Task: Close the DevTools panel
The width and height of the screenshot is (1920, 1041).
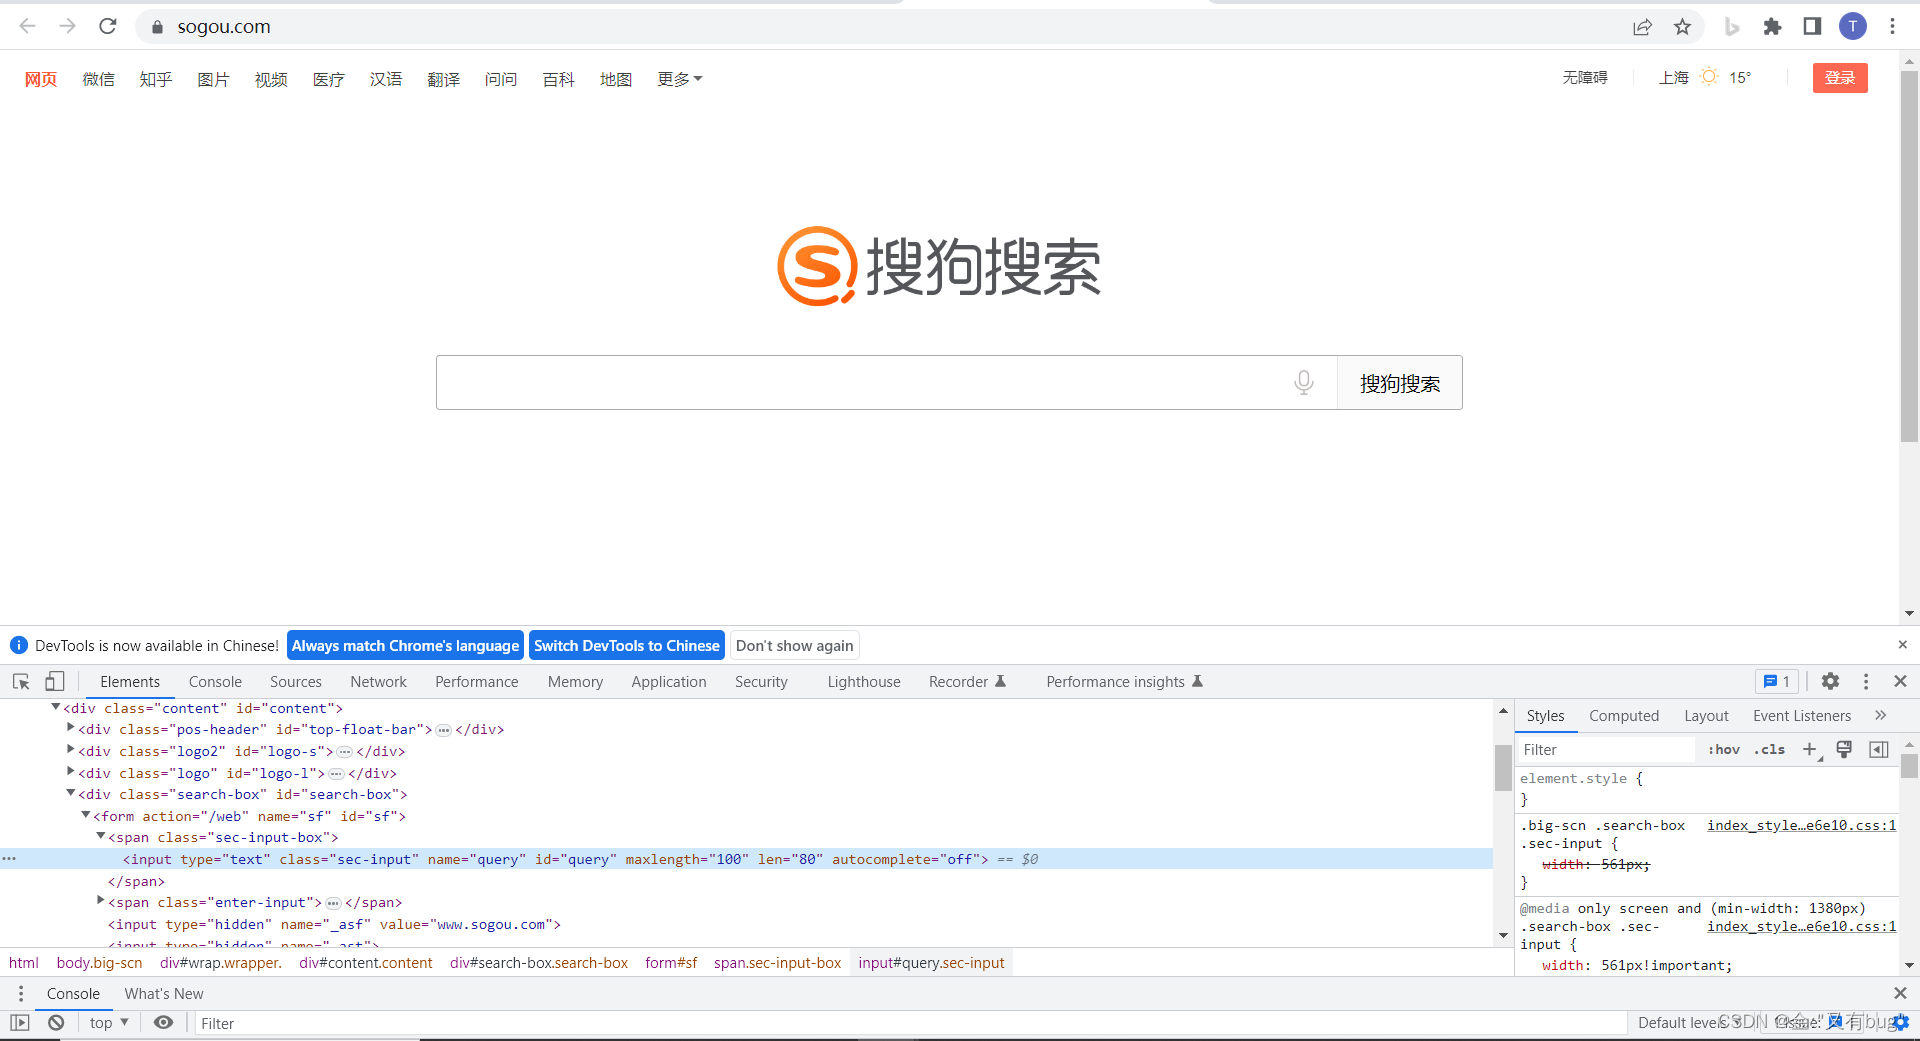Action: pos(1901,681)
